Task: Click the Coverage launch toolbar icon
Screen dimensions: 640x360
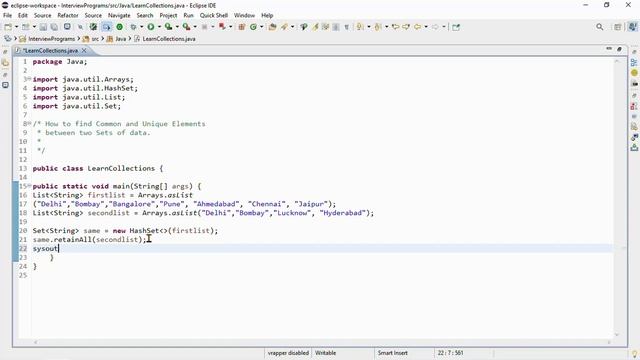Action: click(x=168, y=27)
